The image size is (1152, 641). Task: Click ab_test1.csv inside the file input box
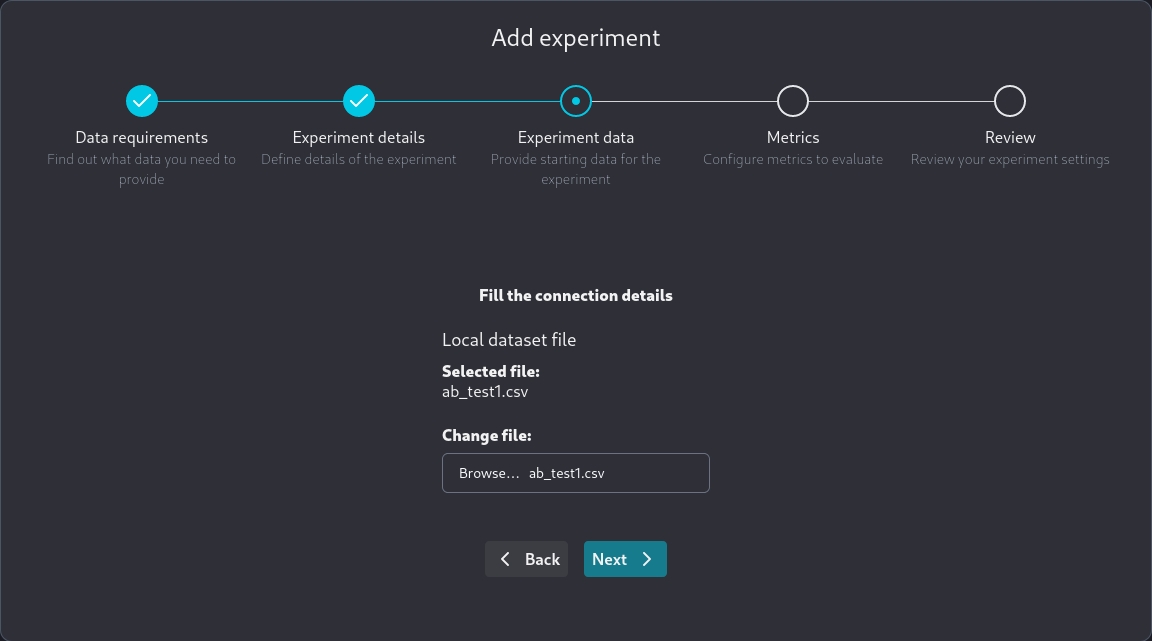[567, 473]
